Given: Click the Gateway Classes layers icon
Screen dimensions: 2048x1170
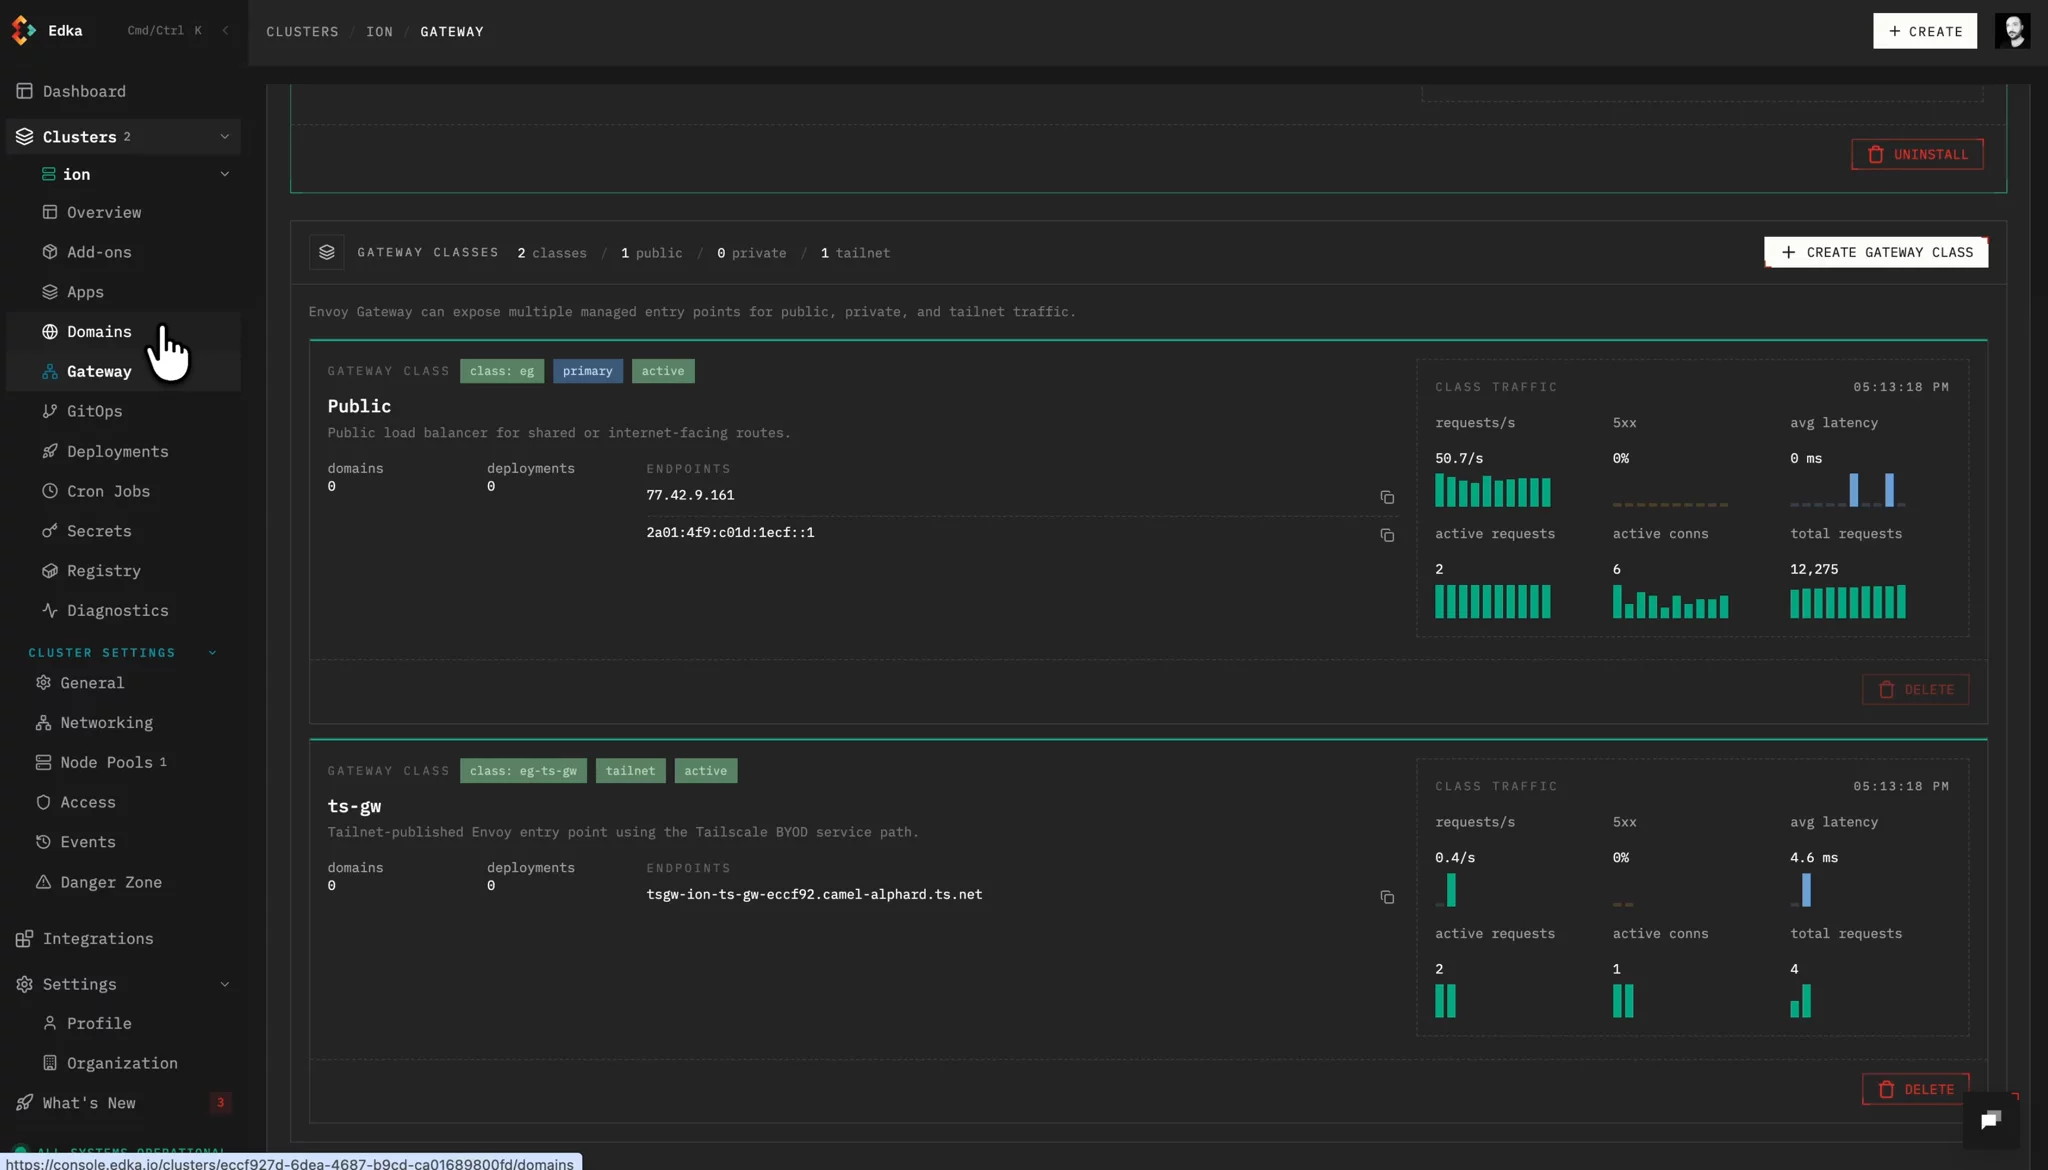Looking at the screenshot, I should click(327, 253).
